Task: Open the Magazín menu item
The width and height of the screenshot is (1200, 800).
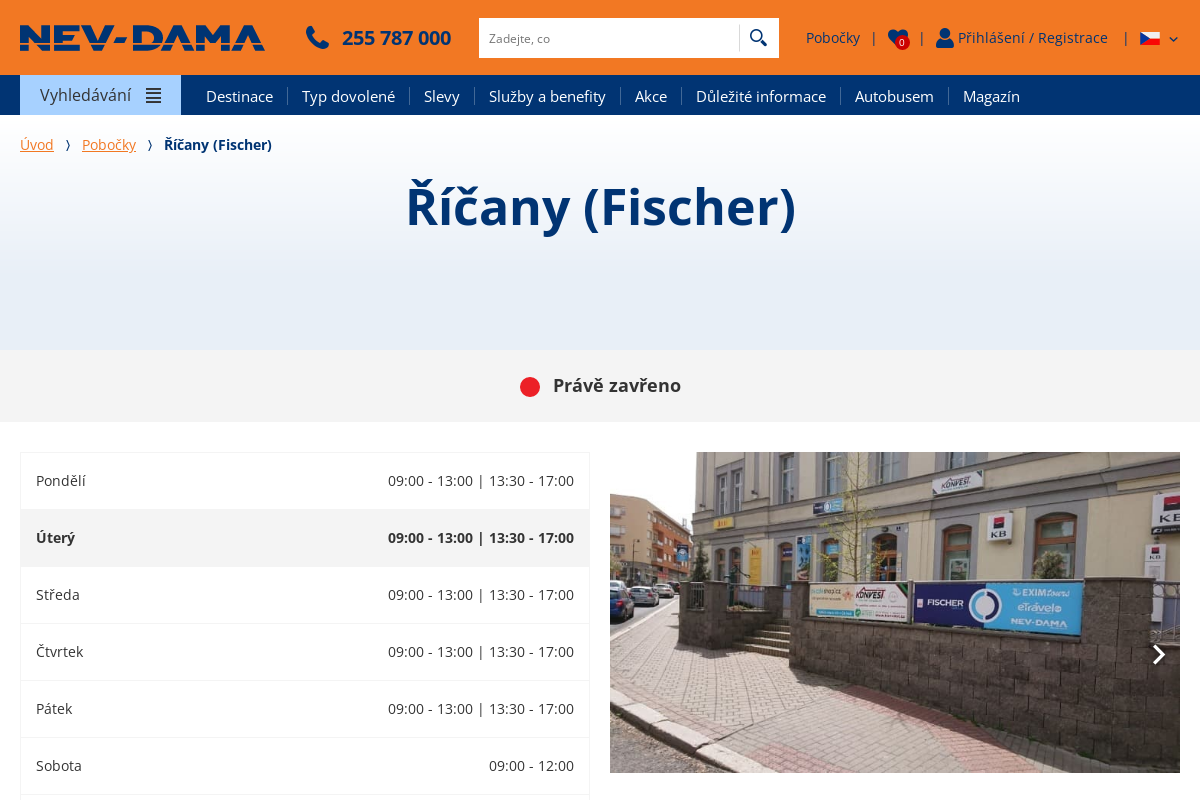Action: (991, 96)
